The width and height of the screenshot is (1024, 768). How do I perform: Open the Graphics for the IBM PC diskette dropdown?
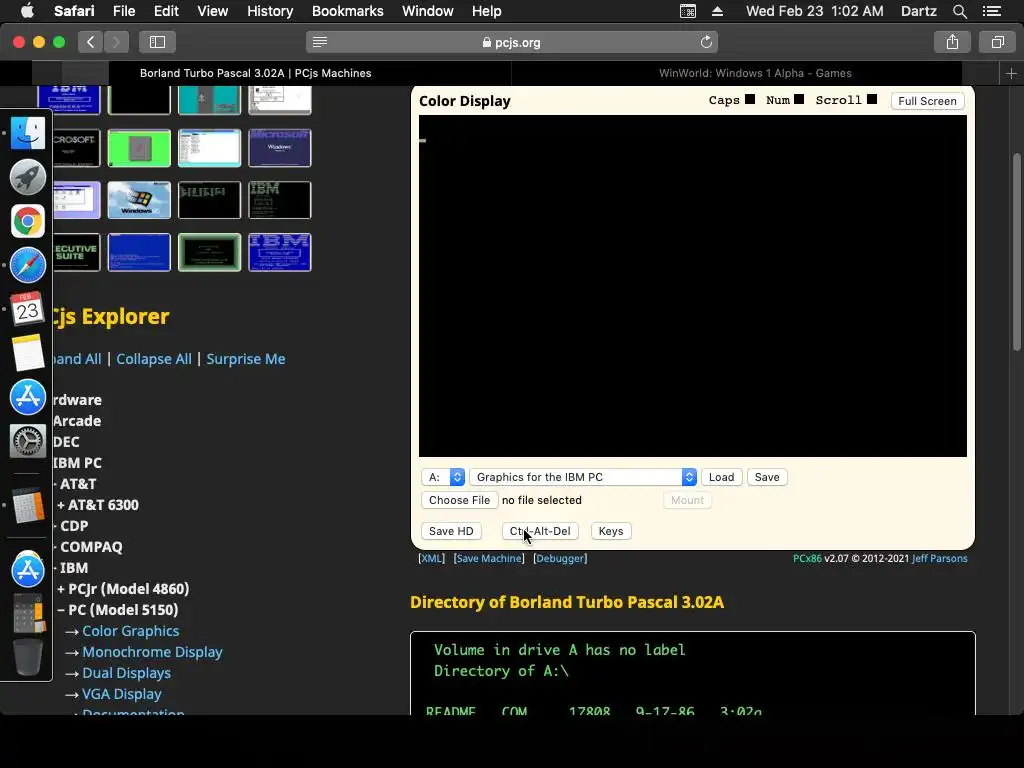point(583,477)
